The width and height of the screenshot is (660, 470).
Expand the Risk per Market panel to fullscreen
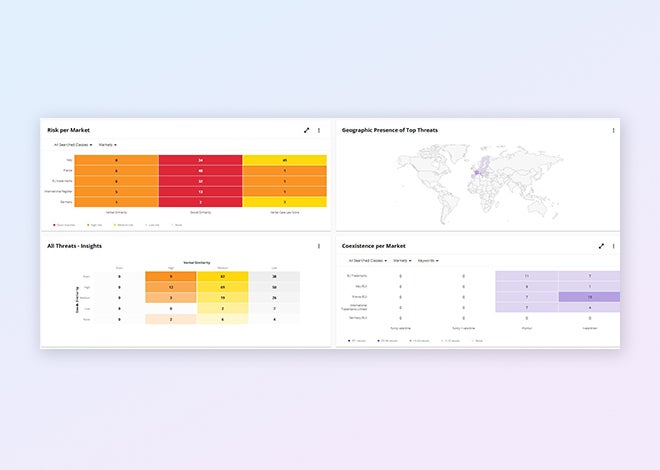[306, 130]
